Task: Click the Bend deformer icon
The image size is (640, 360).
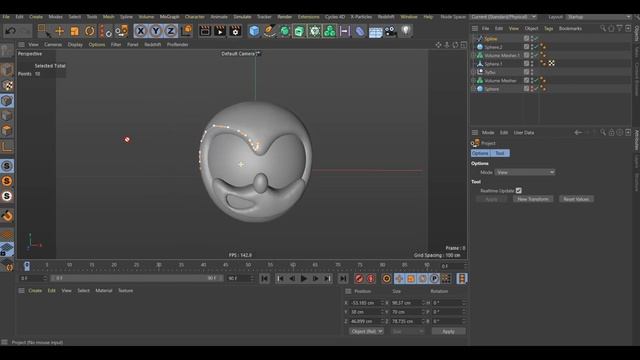Action: [x=360, y=31]
